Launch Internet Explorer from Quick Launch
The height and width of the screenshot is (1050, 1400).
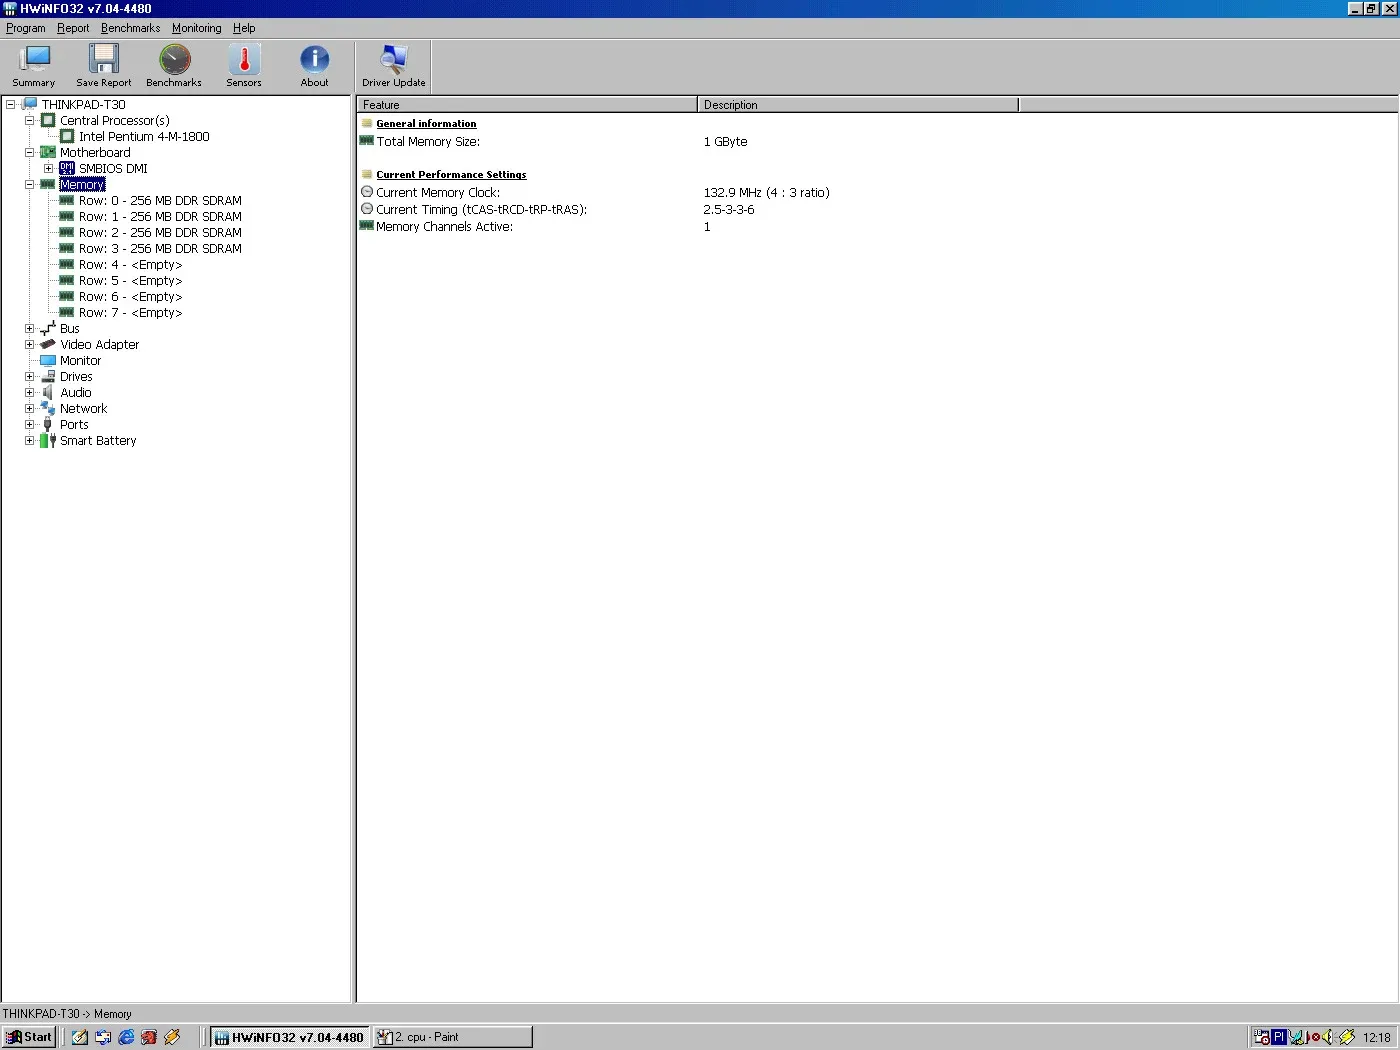[126, 1037]
